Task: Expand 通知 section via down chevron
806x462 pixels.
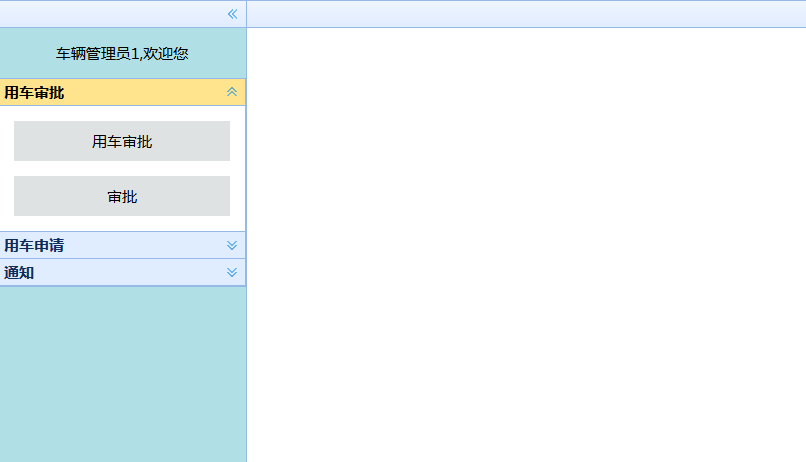Action: click(232, 272)
